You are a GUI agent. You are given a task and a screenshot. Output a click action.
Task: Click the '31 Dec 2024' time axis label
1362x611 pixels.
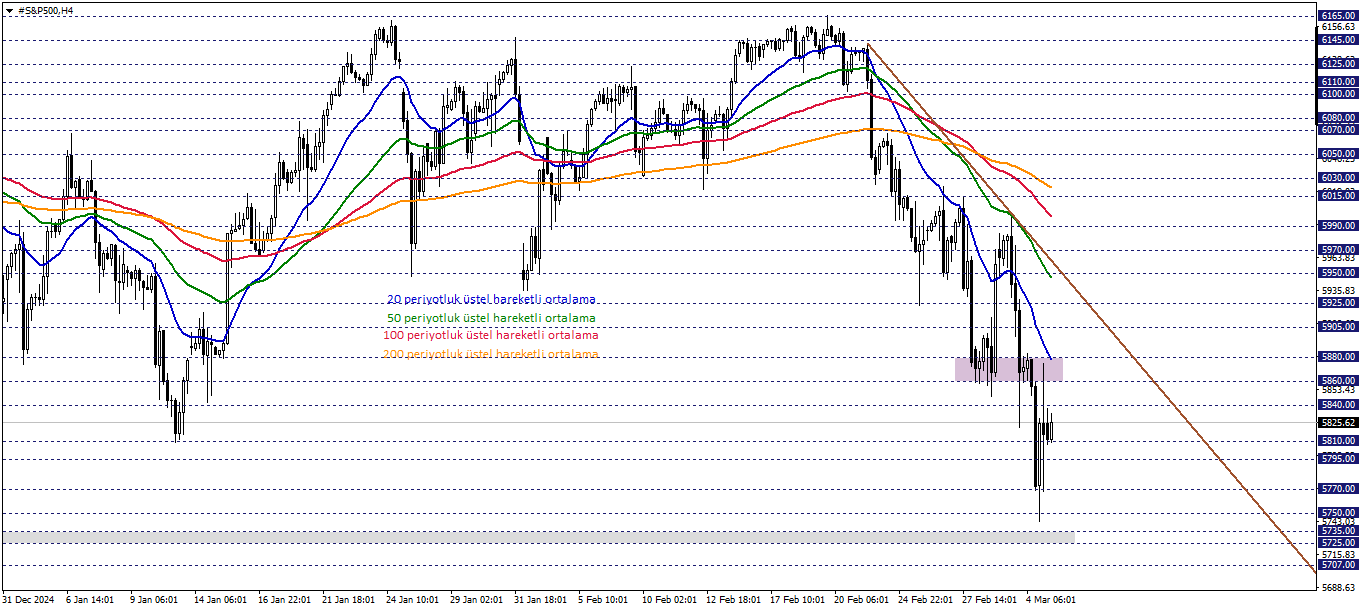click(x=27, y=600)
